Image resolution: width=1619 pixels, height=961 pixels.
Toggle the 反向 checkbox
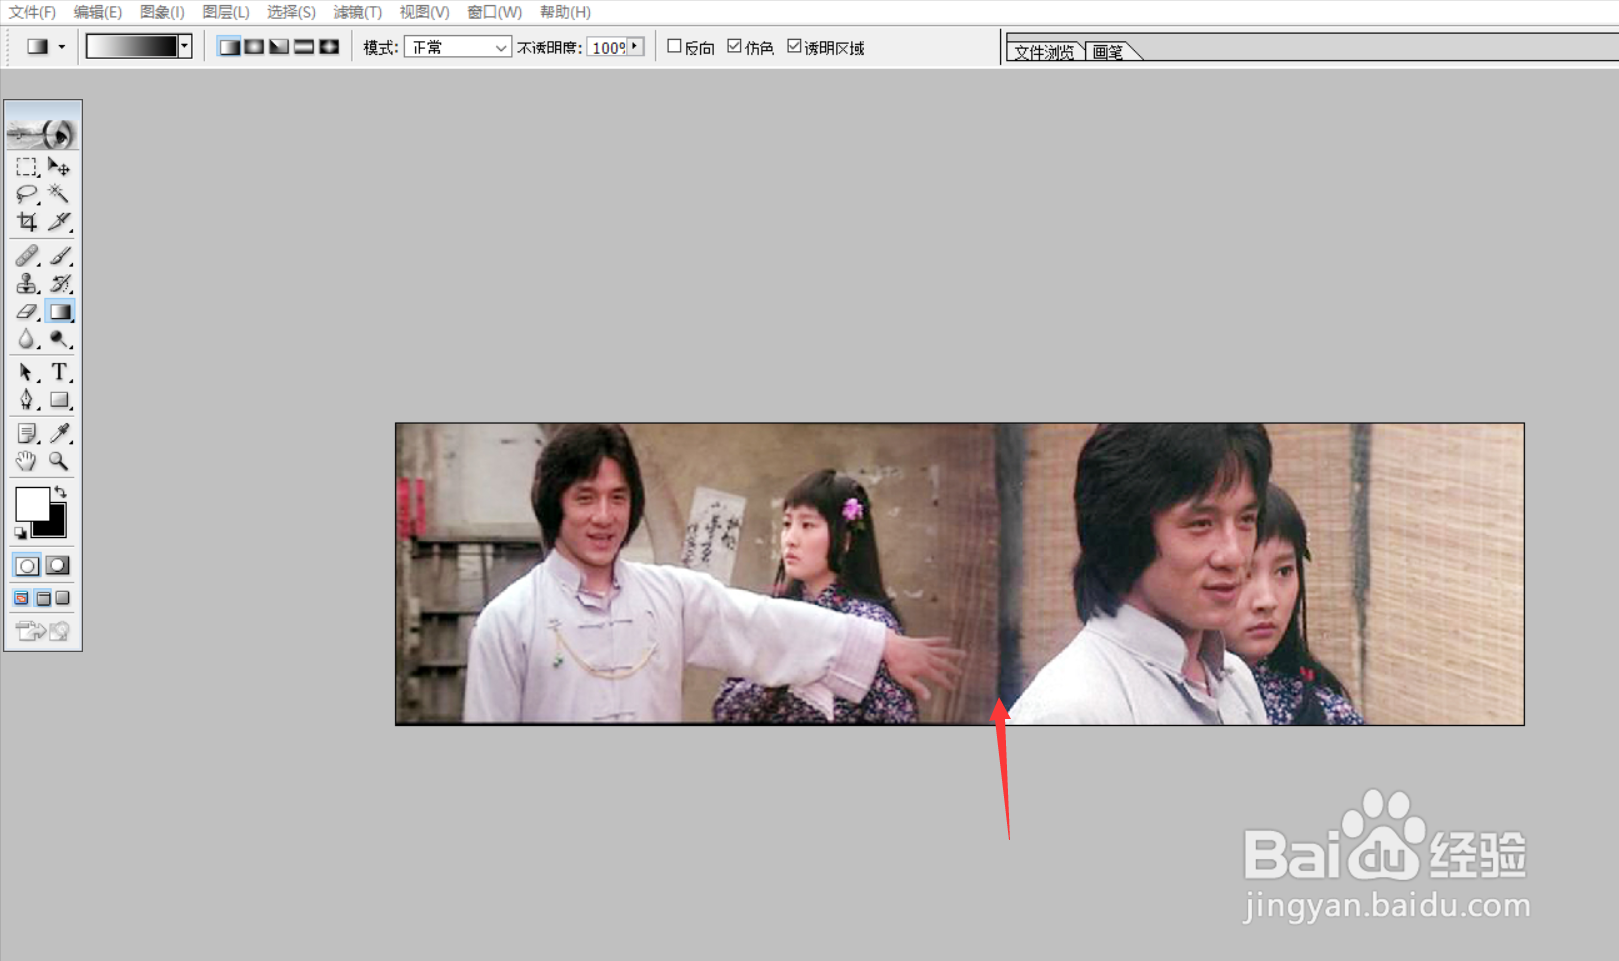tap(674, 46)
